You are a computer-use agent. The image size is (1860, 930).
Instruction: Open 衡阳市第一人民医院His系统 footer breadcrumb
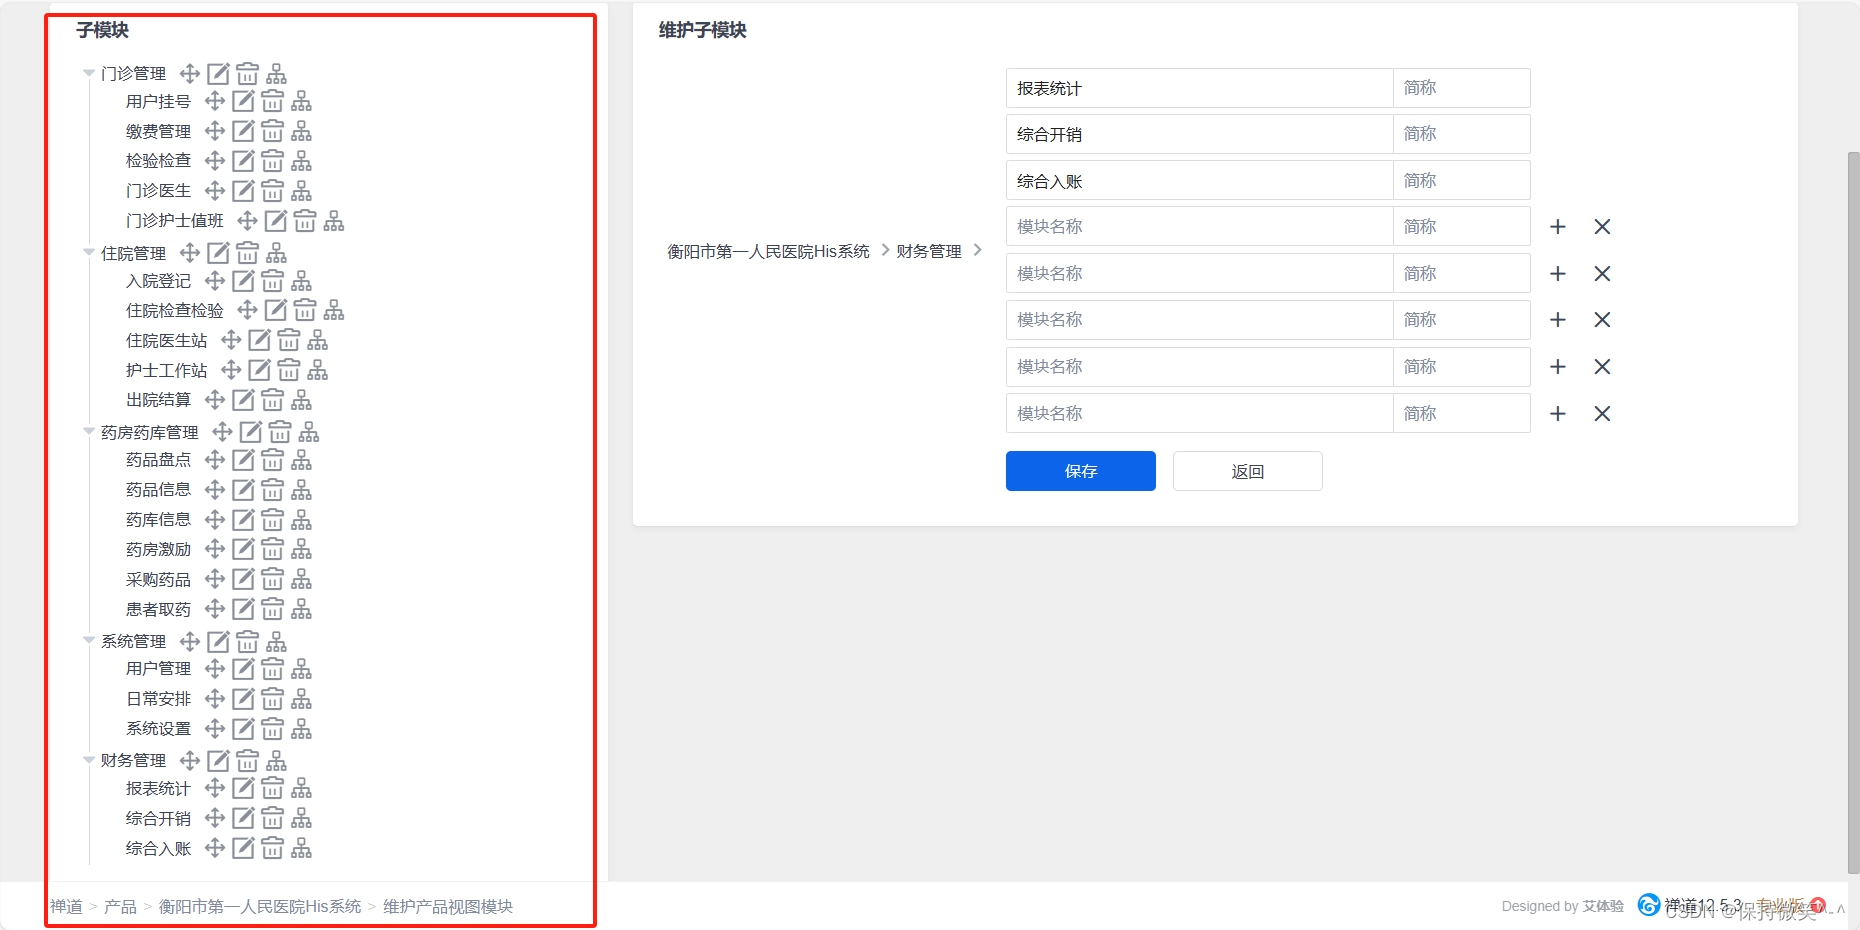[x=260, y=906]
